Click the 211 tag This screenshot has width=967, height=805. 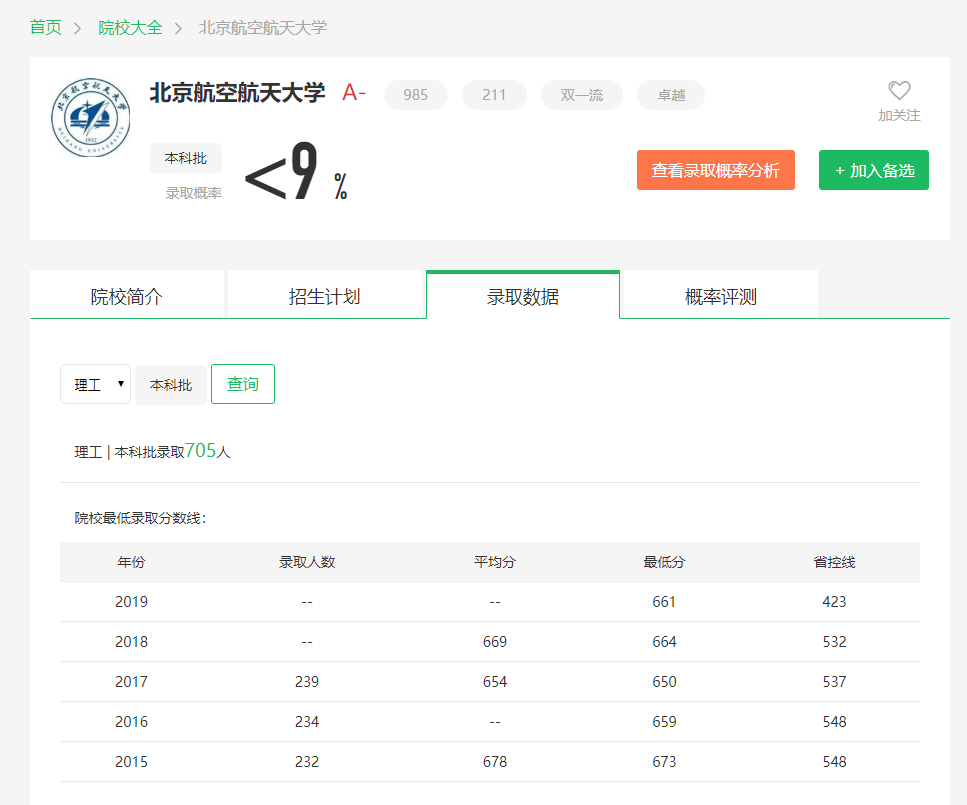pyautogui.click(x=494, y=95)
